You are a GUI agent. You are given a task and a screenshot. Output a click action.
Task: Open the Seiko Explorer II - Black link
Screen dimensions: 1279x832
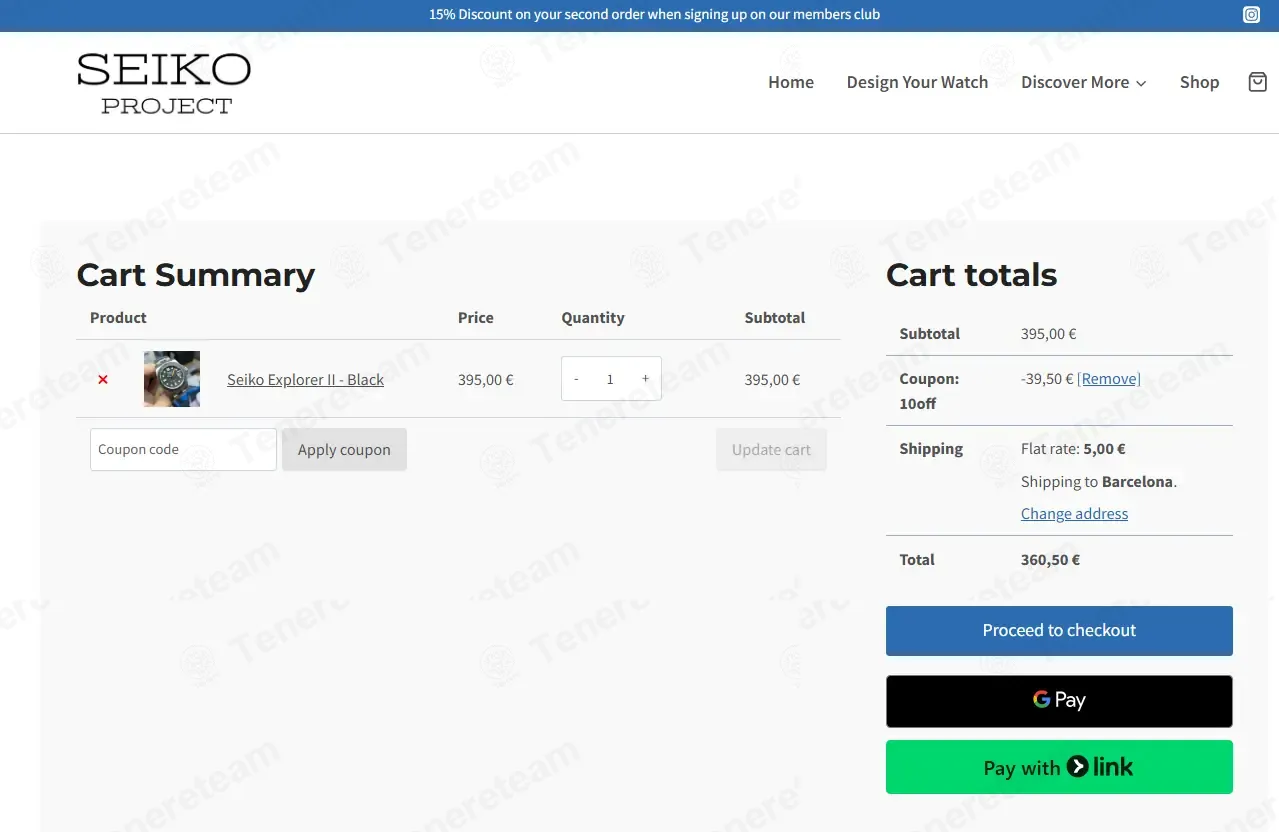tap(305, 379)
